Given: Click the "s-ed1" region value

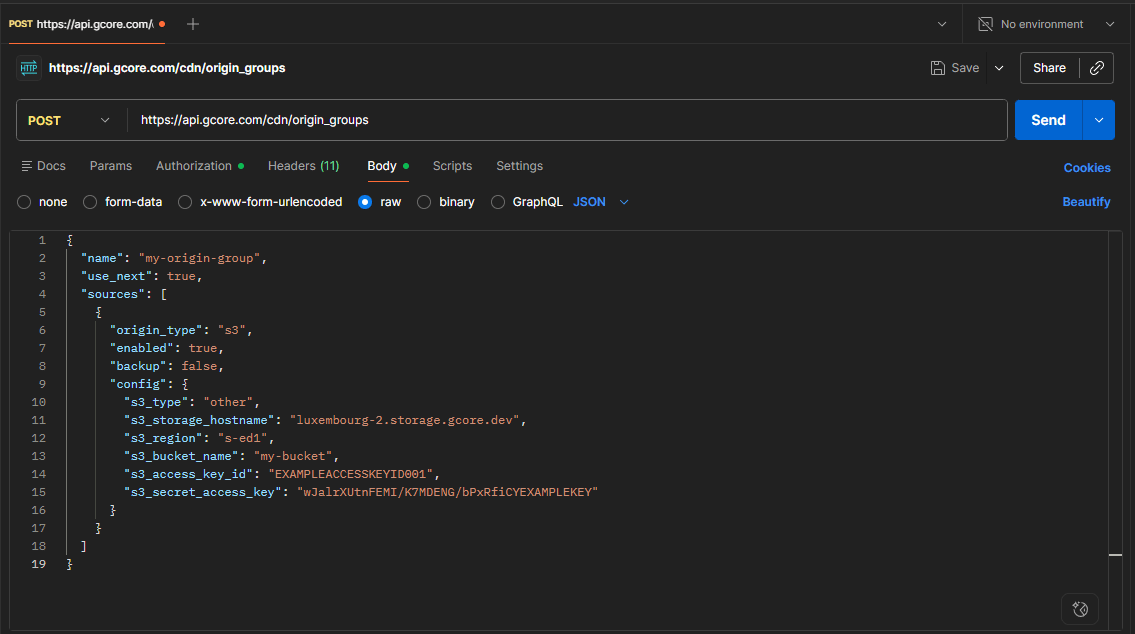Looking at the screenshot, I should (242, 439).
